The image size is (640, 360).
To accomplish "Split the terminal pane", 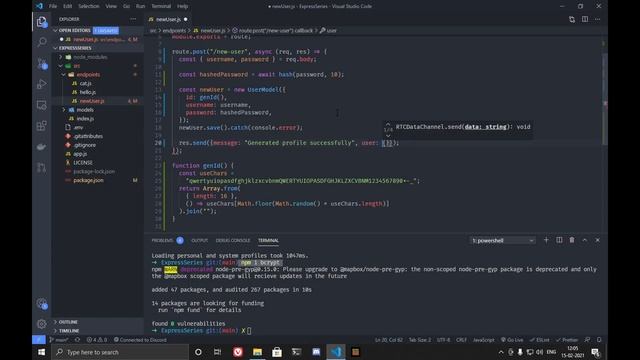I will [559, 240].
